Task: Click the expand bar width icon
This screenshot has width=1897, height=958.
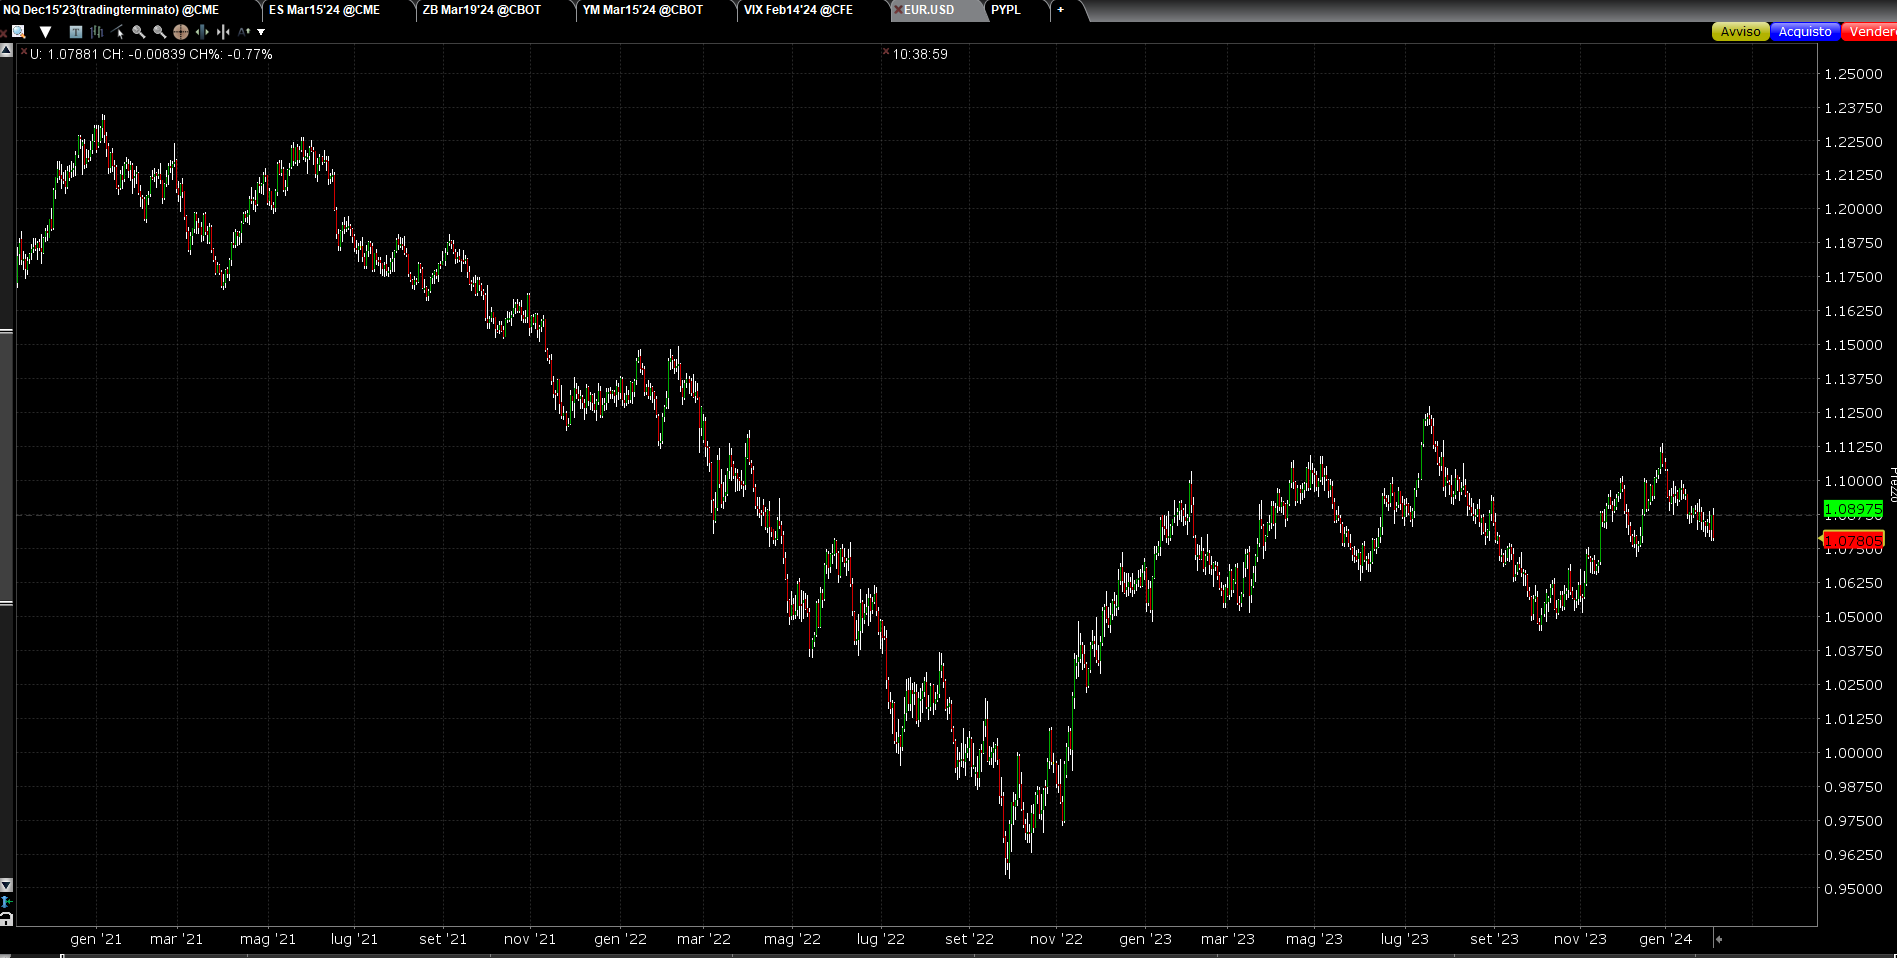Action: [x=202, y=32]
